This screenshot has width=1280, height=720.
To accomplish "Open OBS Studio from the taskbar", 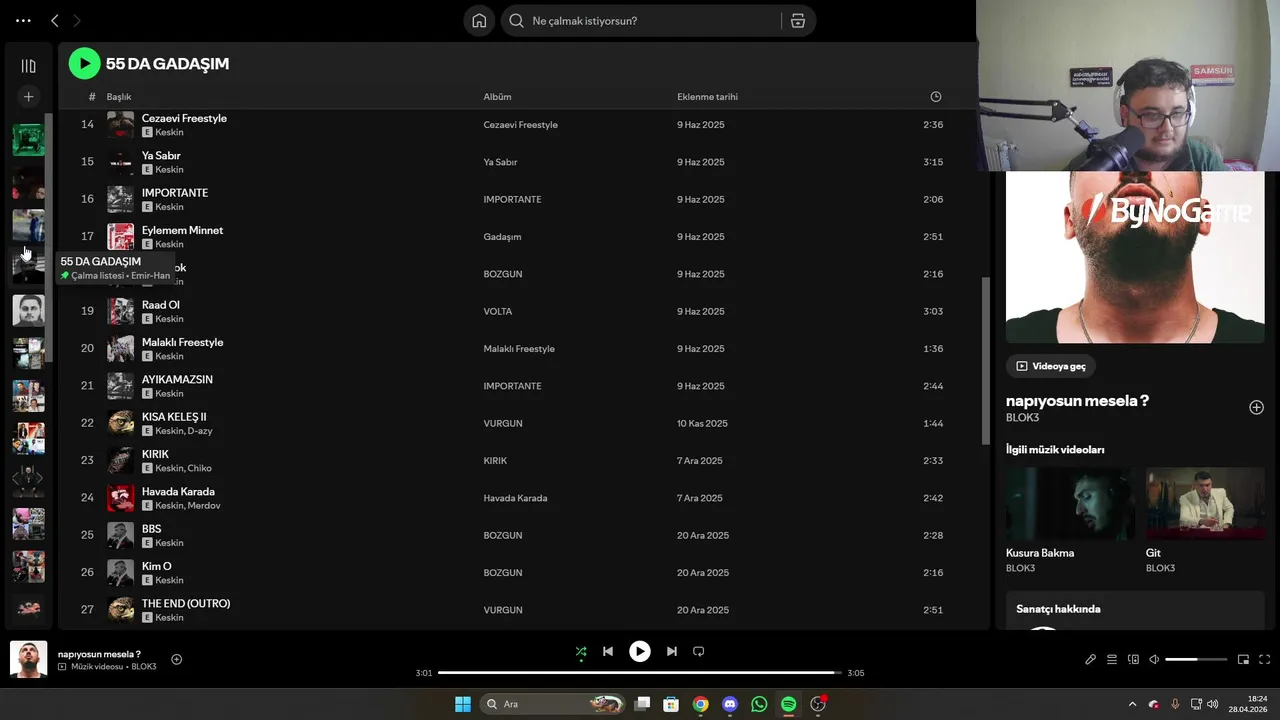I will [818, 704].
